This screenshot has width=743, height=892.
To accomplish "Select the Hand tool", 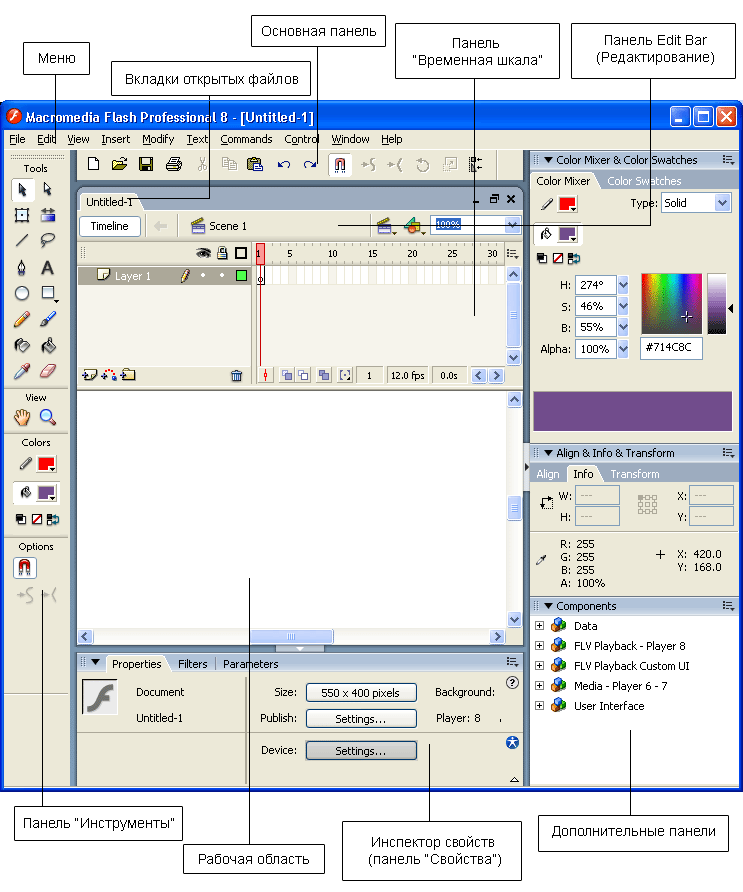I will click(x=22, y=418).
